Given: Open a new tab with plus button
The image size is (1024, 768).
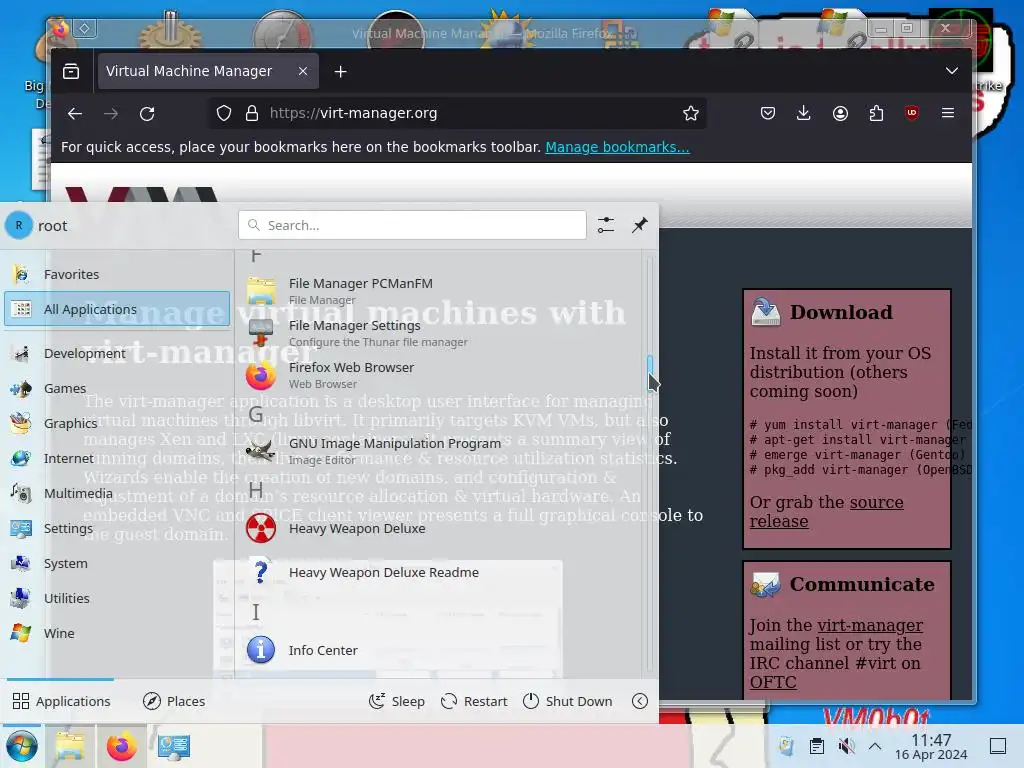Looking at the screenshot, I should click(340, 71).
